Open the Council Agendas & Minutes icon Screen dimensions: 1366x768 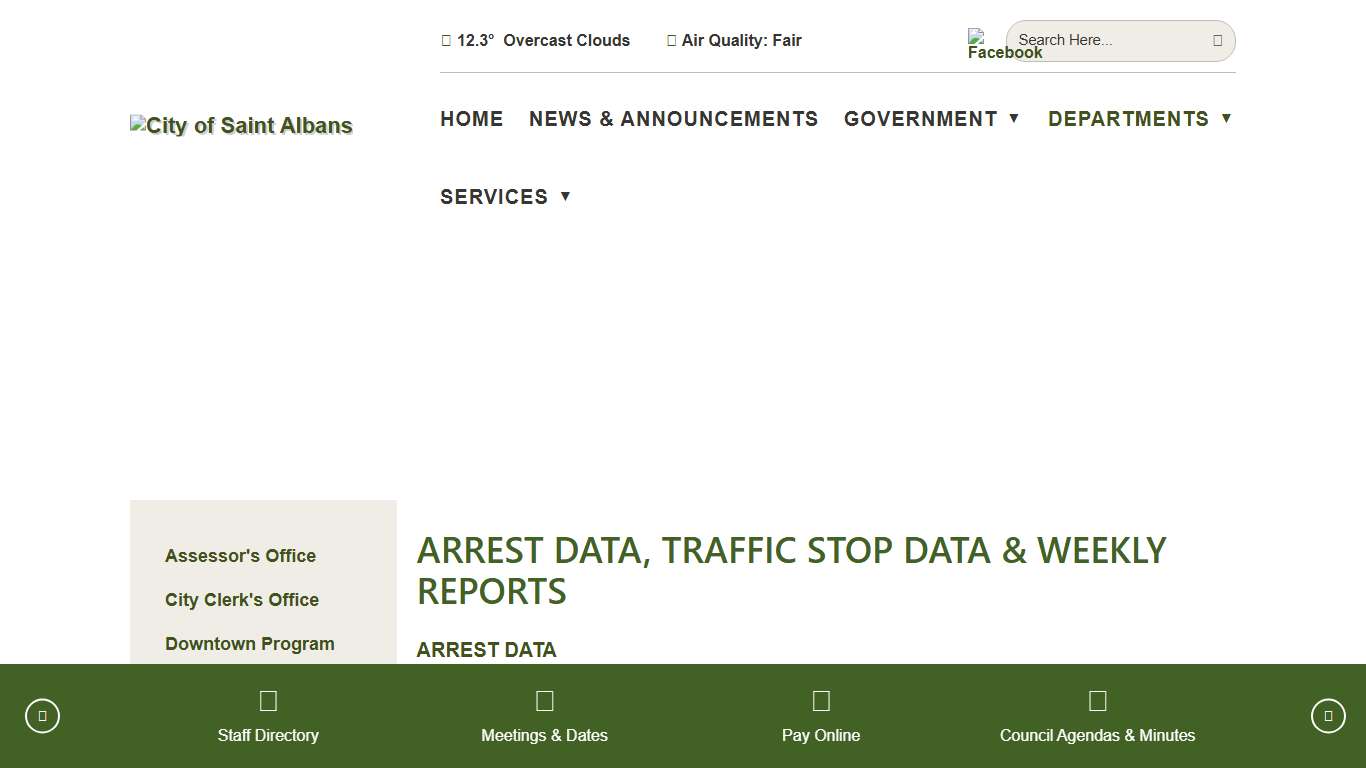pos(1097,700)
